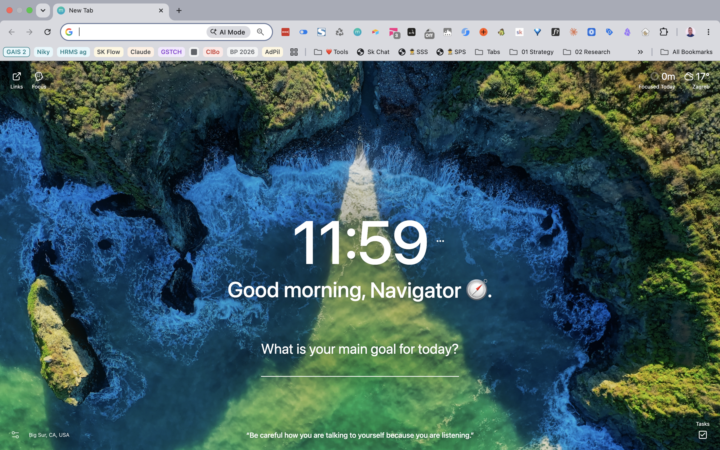The height and width of the screenshot is (450, 720).
Task: Open the Niky bookmark
Action: (43, 52)
